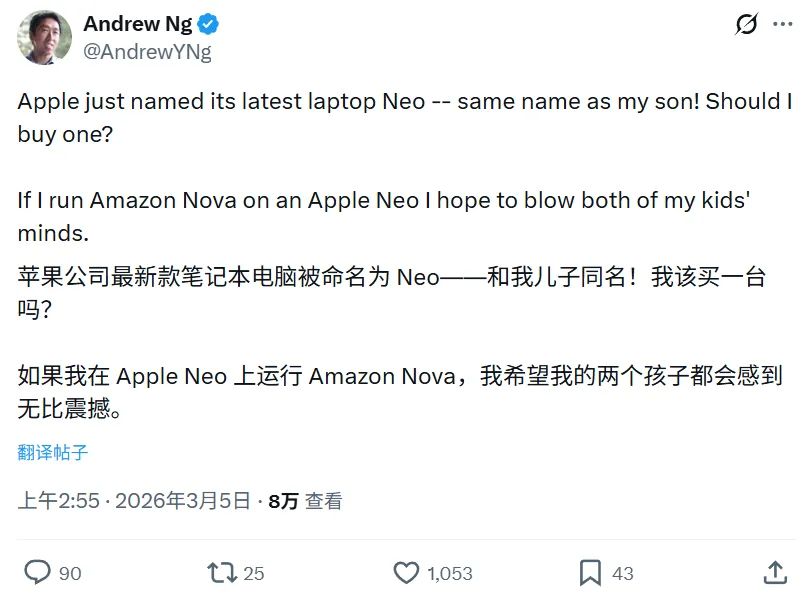Open the Grok icon in the top-right corner
The height and width of the screenshot is (599, 810).
coord(746,24)
